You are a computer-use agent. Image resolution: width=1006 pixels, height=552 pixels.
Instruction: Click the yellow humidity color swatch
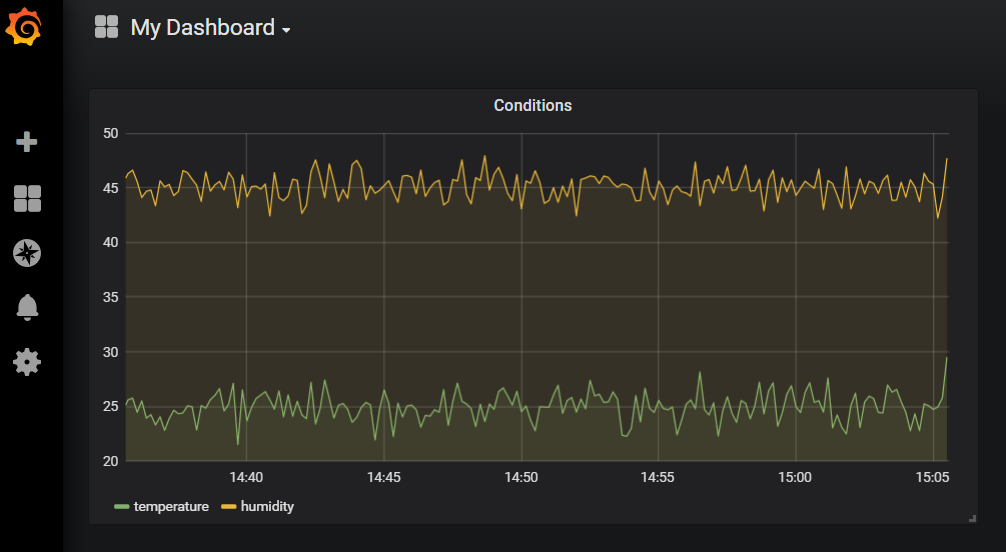229,507
